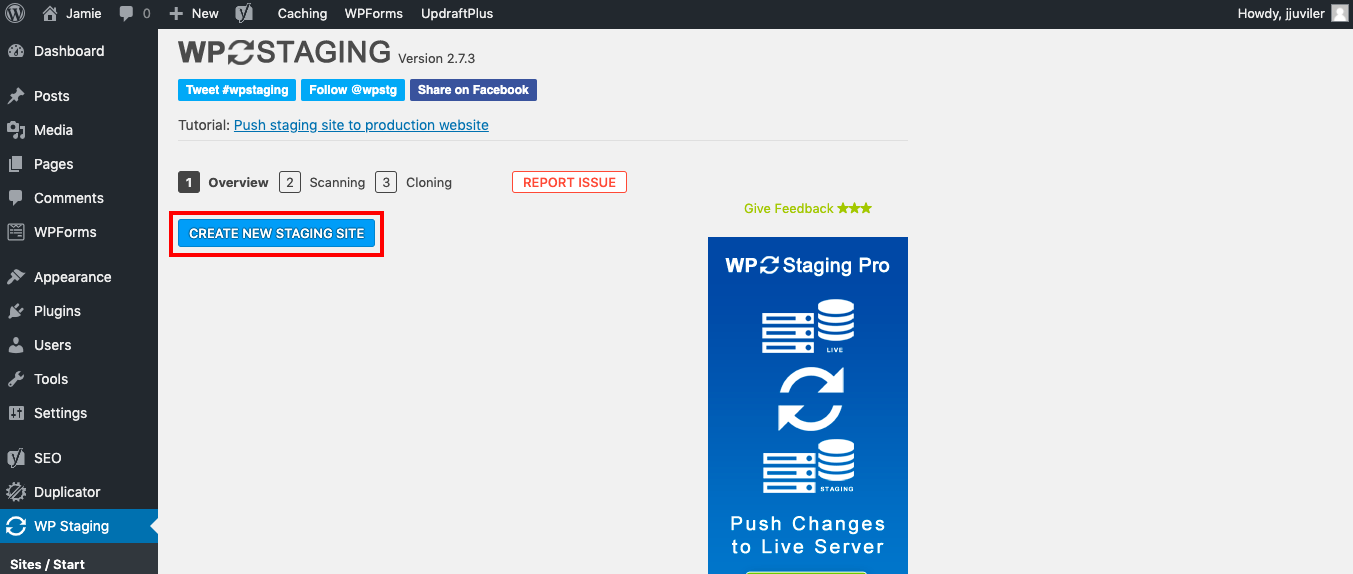Open UpdraftPlus in the admin bar
This screenshot has height=574, width=1353.
coord(457,14)
